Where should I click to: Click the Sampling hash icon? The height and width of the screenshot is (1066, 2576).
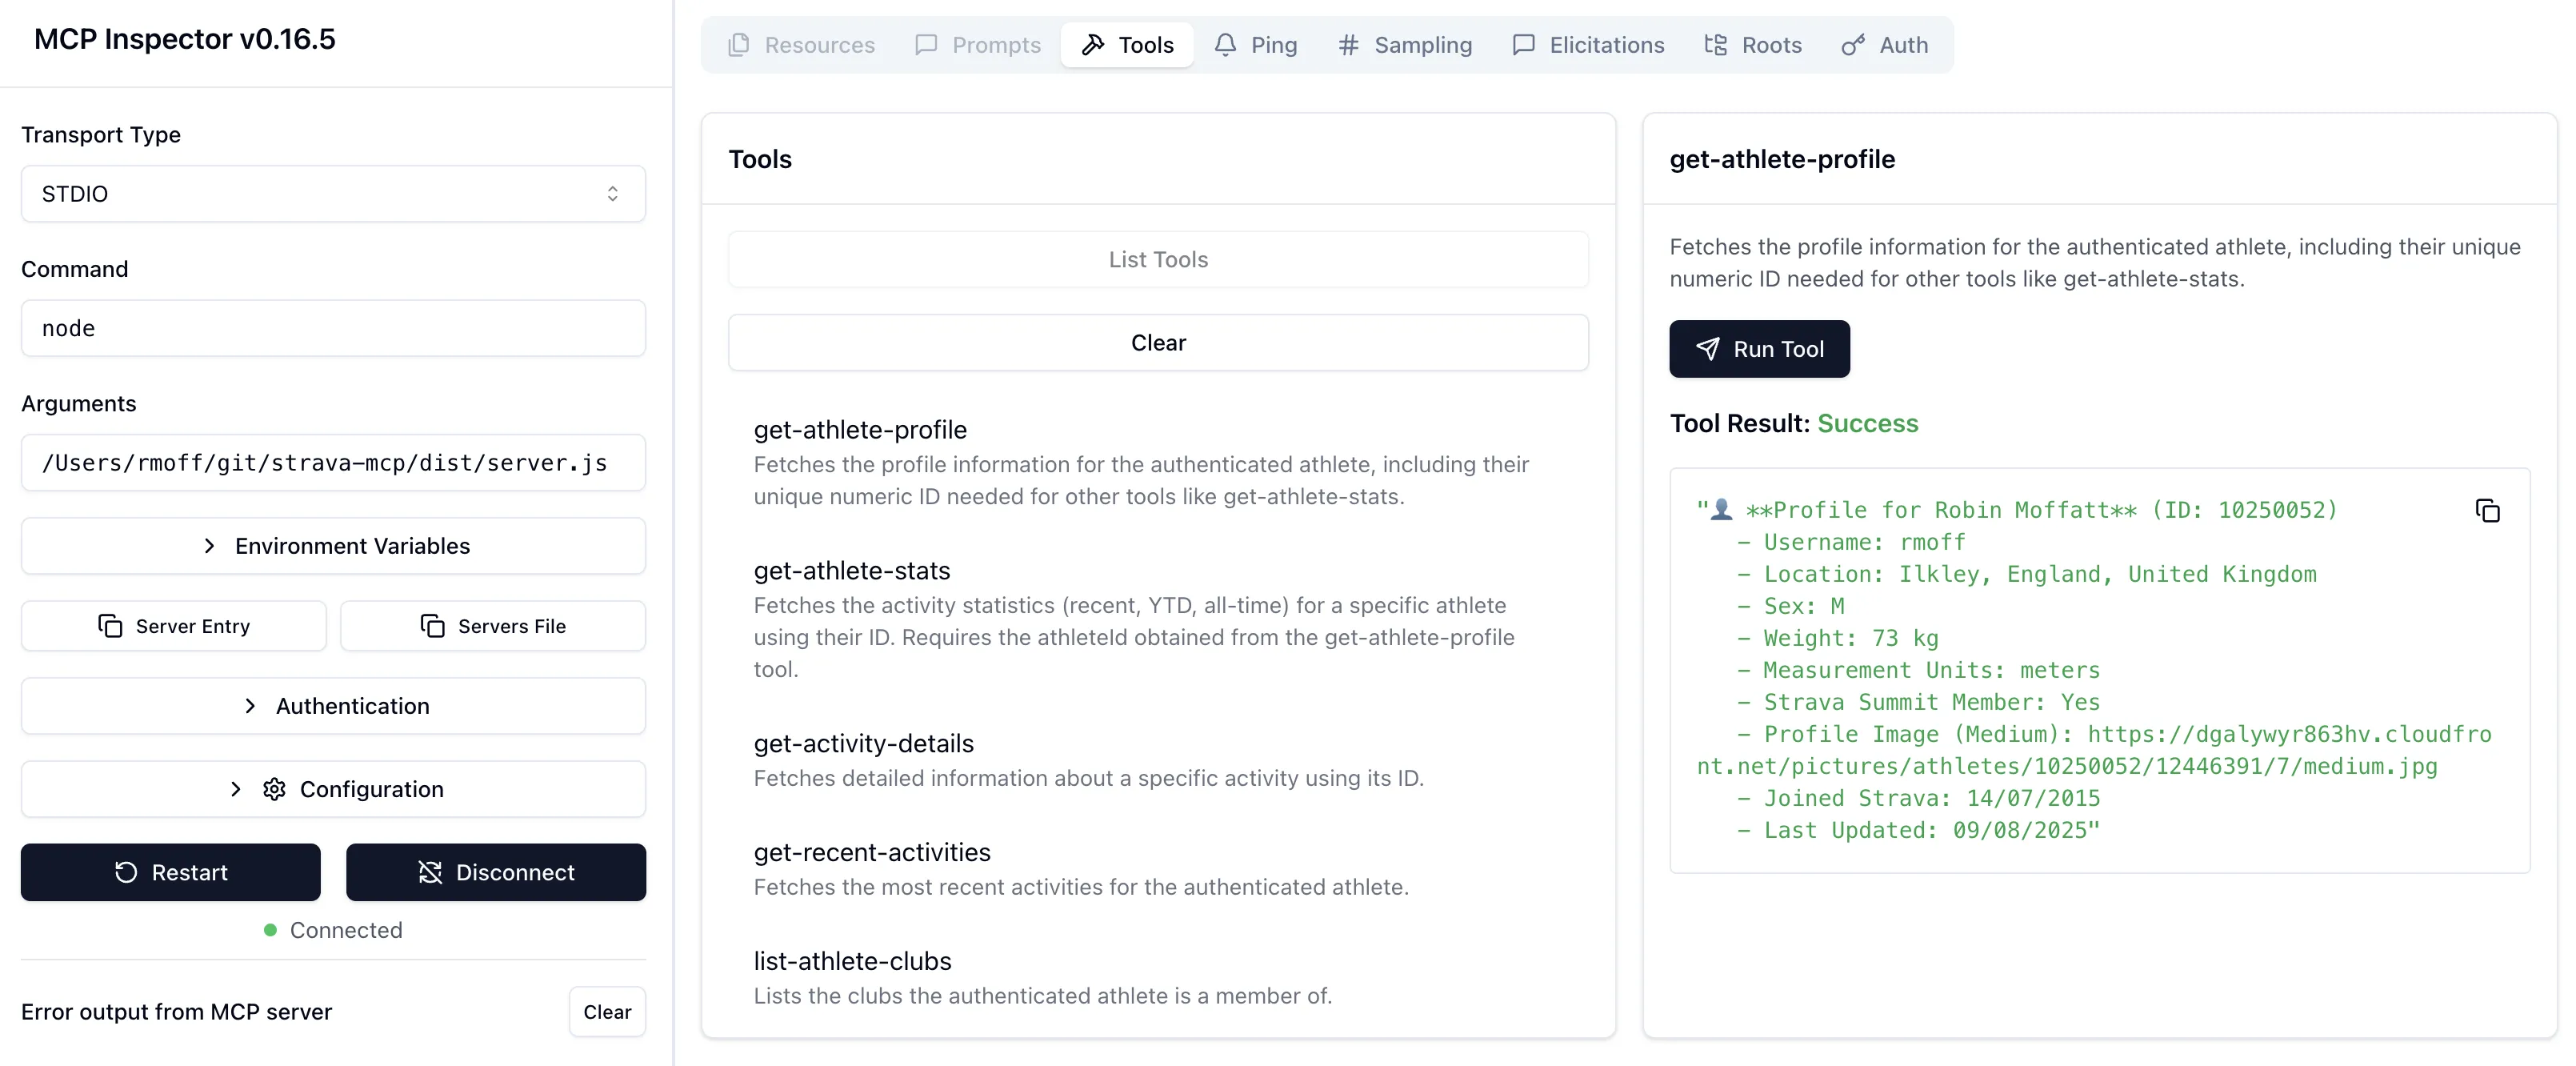click(1348, 45)
